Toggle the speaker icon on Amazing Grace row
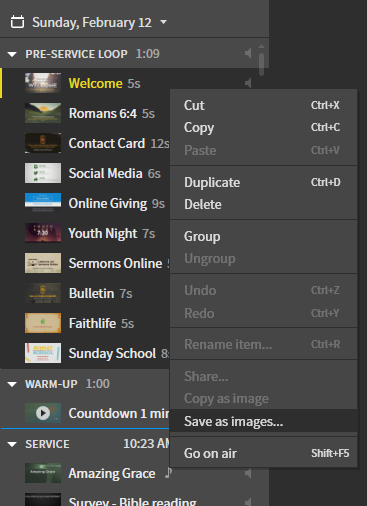 [x=248, y=473]
